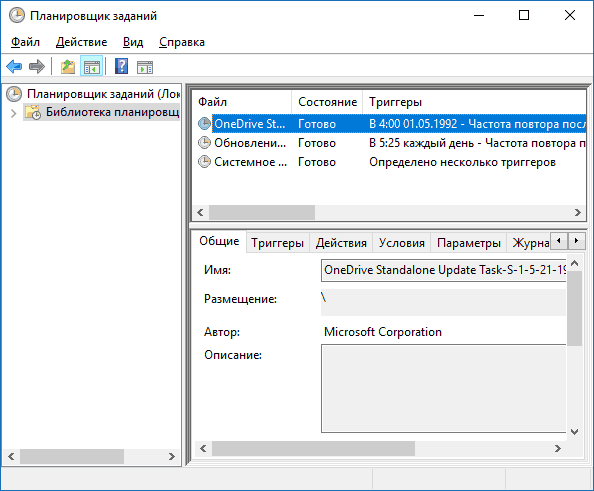Screen dimensions: 594x491
Task: Click the clock icon of Обновлени... task row
Action: click(x=204, y=142)
